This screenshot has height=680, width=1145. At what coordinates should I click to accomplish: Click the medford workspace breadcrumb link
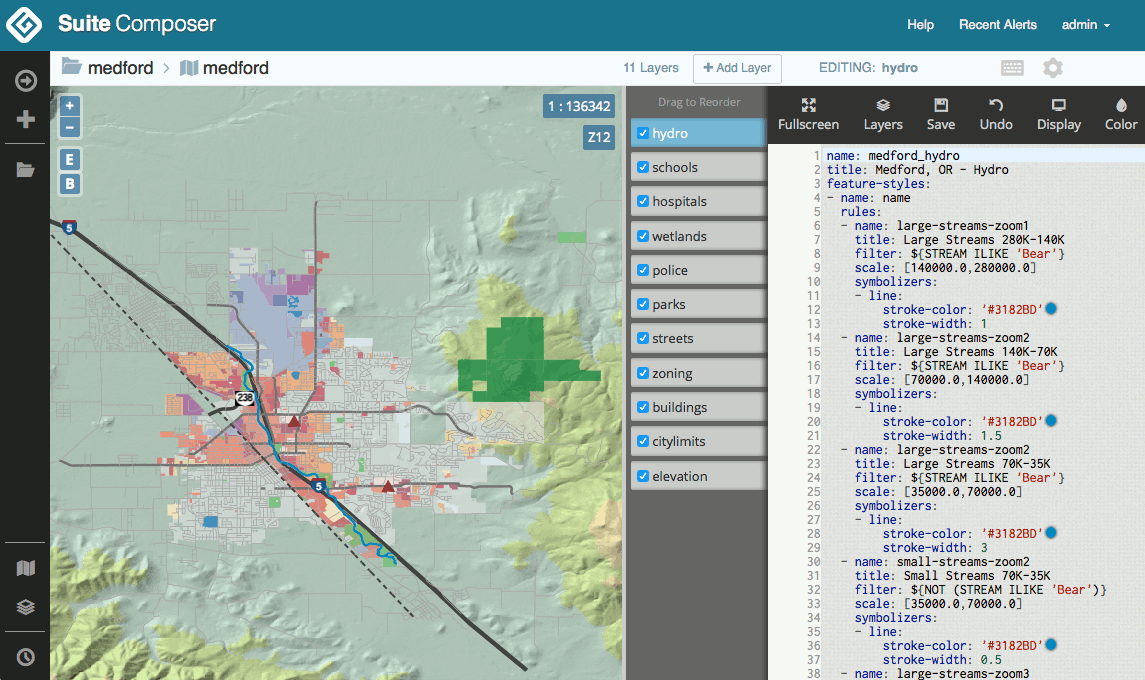(120, 68)
